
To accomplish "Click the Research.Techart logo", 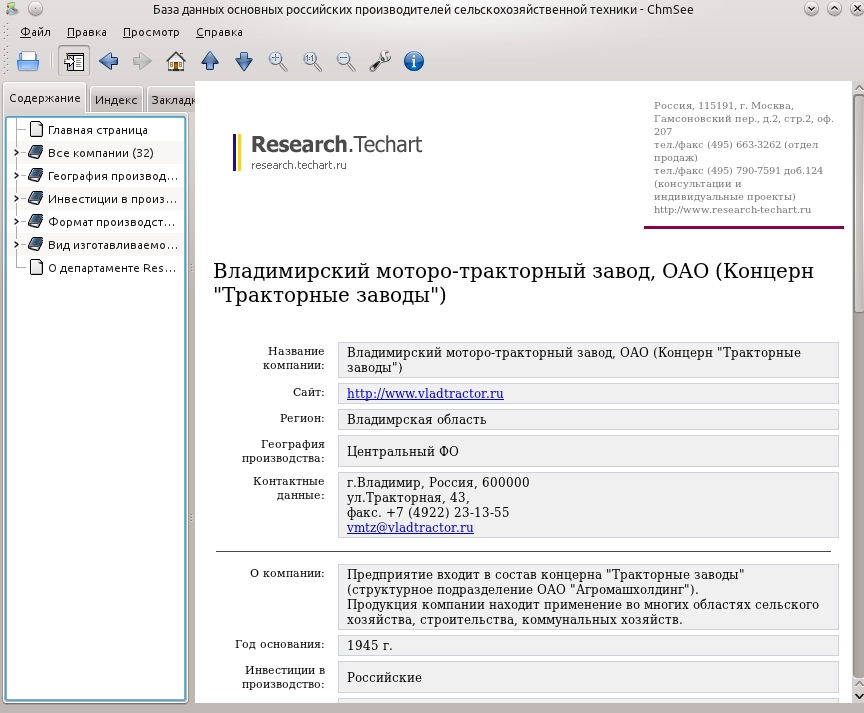I will tap(327, 152).
